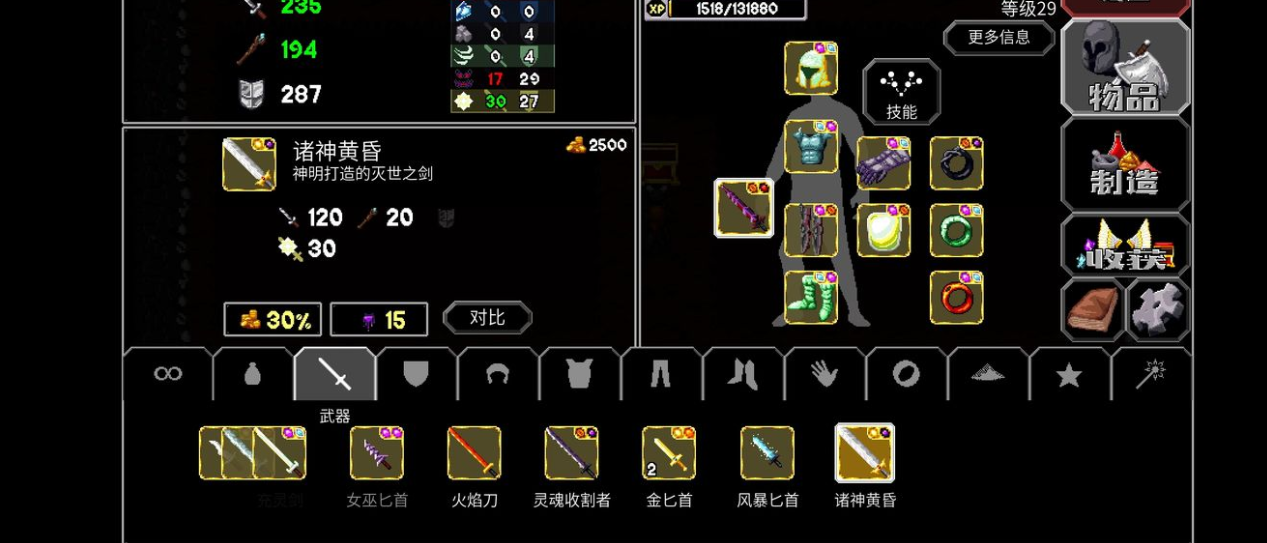Click the equipped green boots slot
This screenshot has height=543, width=1267.
click(x=811, y=298)
